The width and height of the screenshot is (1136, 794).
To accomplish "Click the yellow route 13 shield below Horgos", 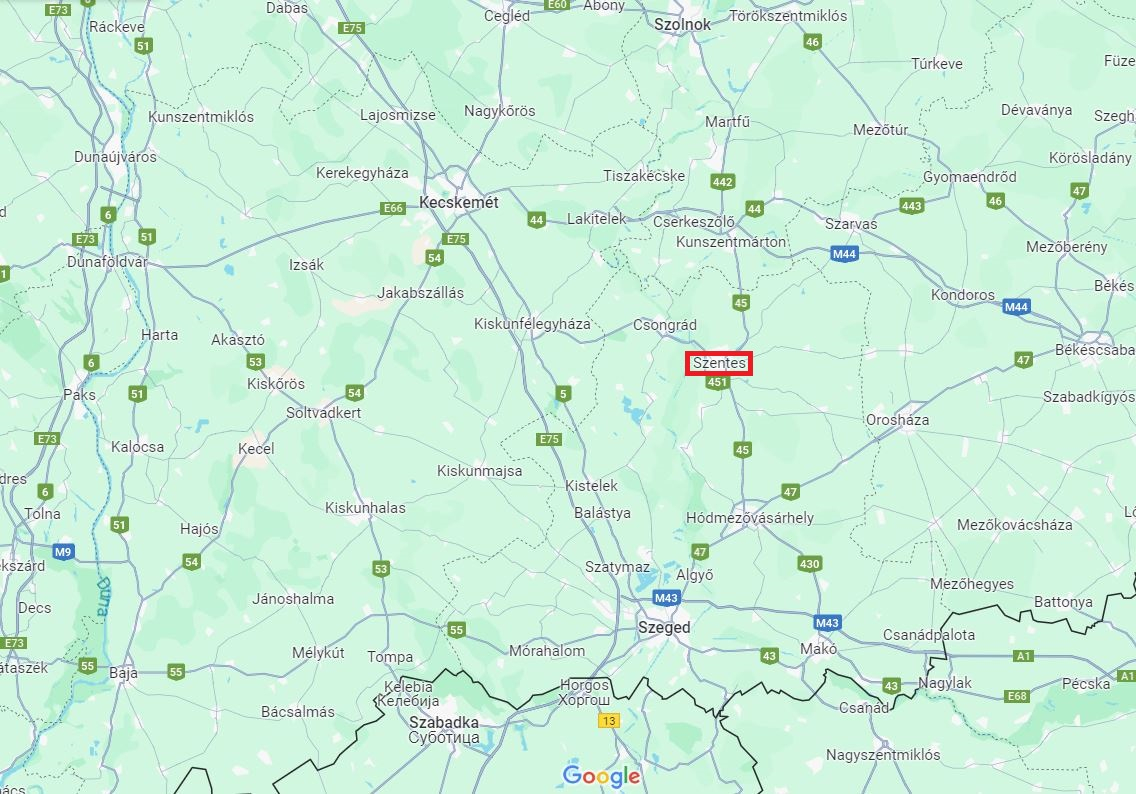I will (x=609, y=720).
